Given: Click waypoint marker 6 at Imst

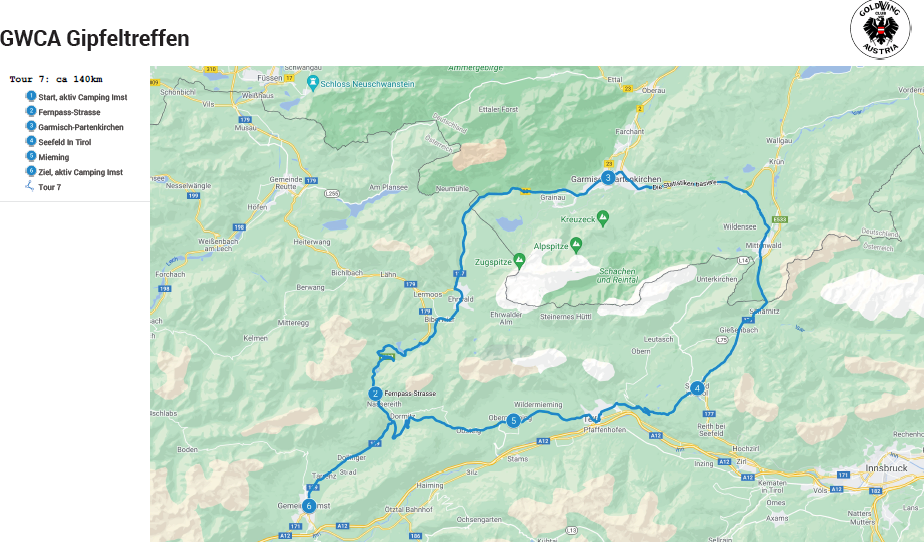Looking at the screenshot, I should pyautogui.click(x=309, y=505).
